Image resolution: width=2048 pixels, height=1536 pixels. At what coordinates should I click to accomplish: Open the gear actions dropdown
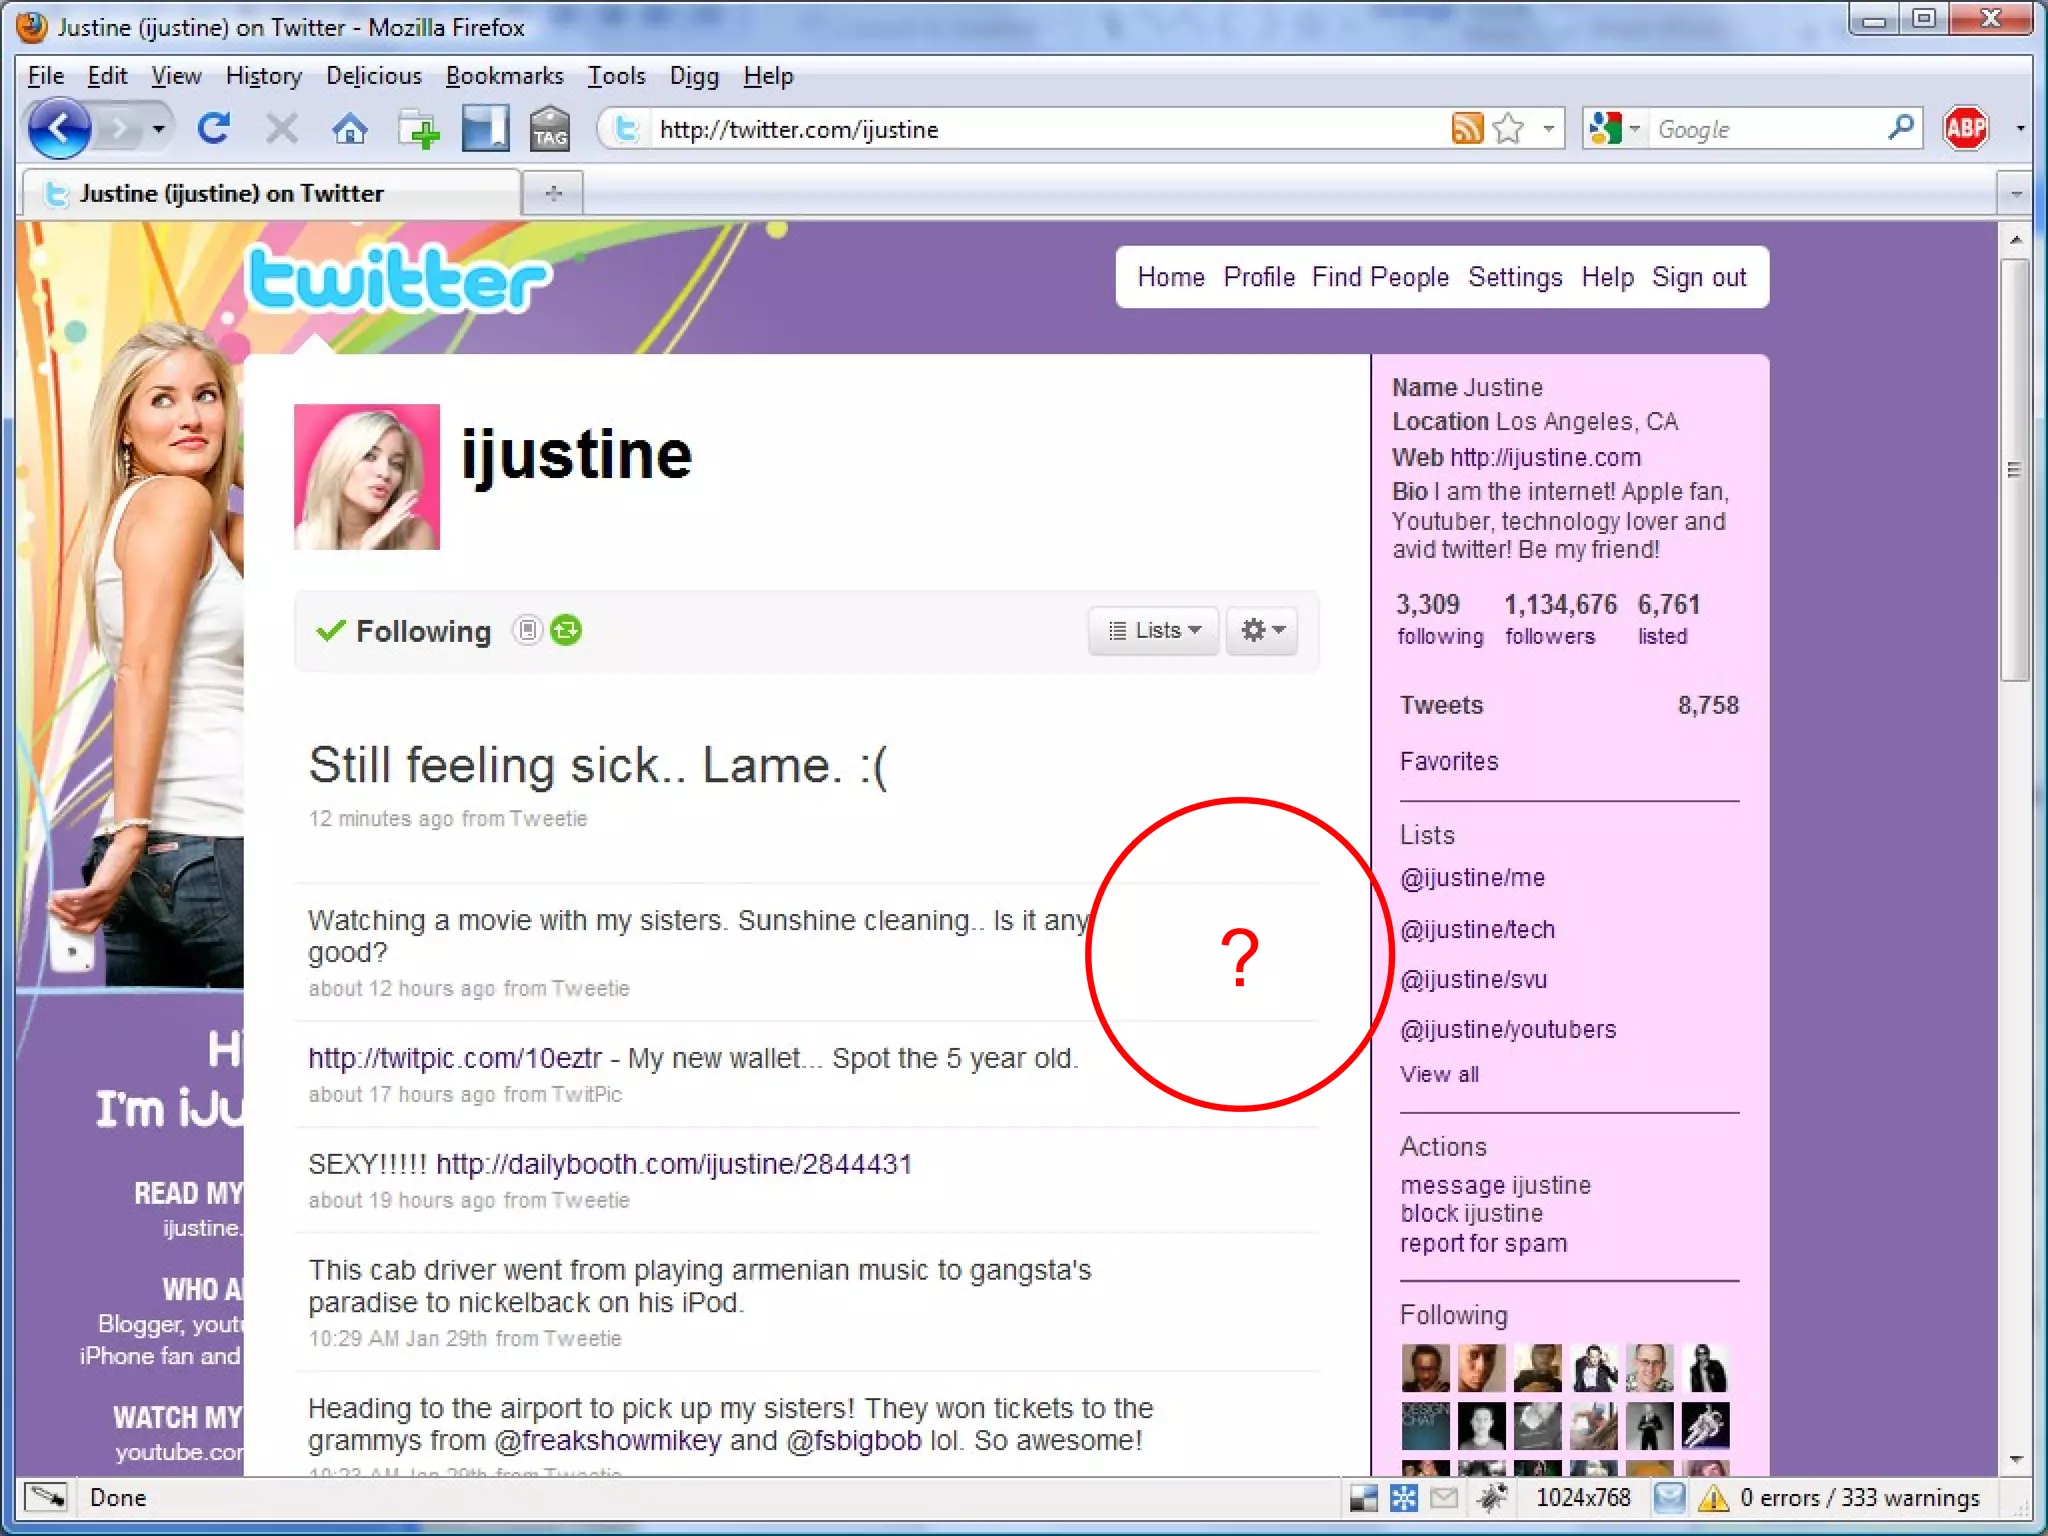click(x=1262, y=631)
